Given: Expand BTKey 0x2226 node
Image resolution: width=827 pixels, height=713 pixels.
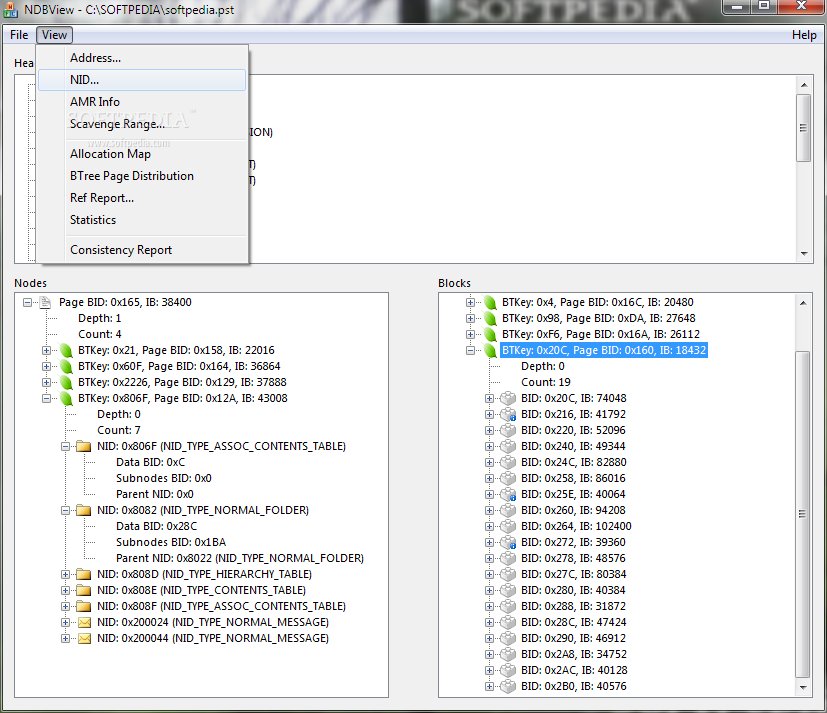Looking at the screenshot, I should pos(46,382).
